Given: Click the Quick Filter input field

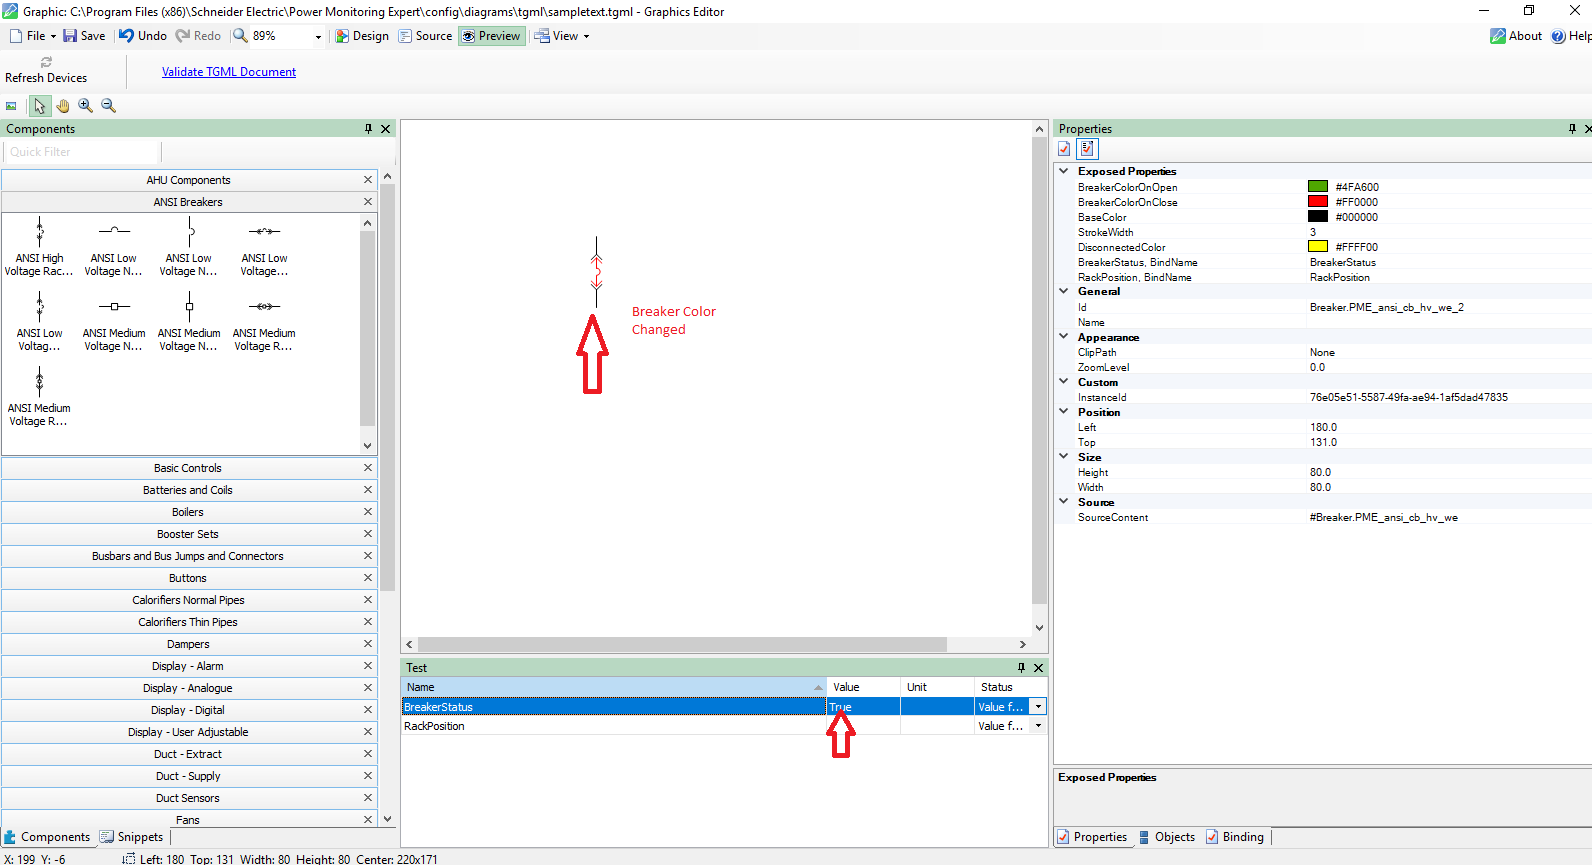Looking at the screenshot, I should click(x=82, y=152).
